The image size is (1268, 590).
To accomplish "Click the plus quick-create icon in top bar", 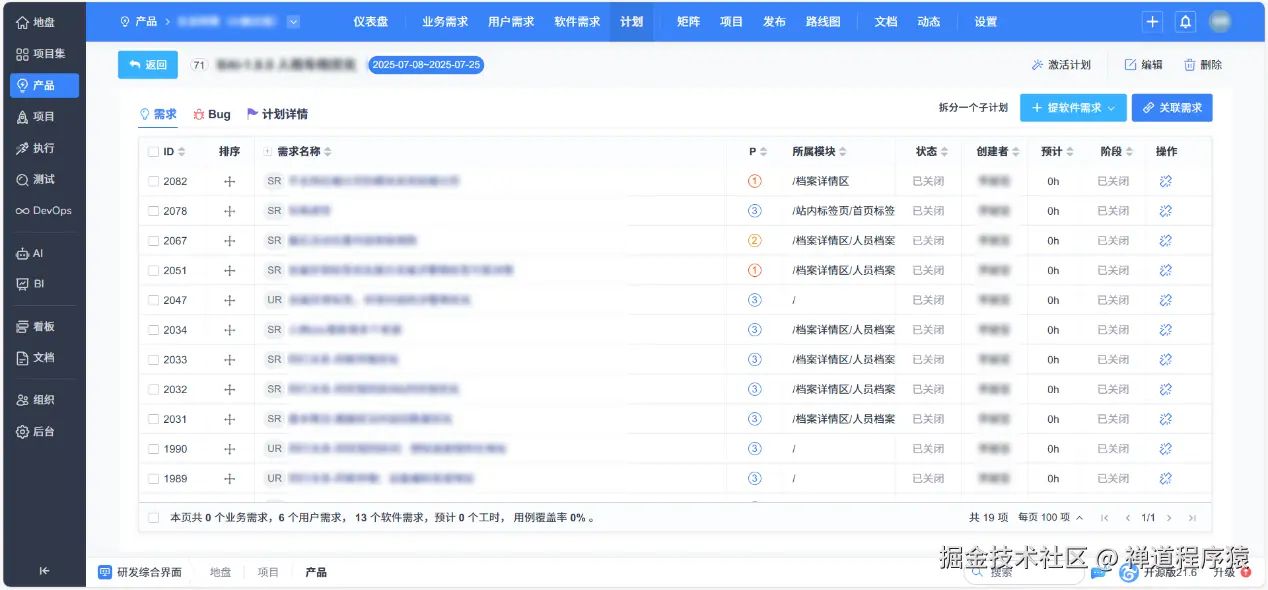I will pos(1150,21).
